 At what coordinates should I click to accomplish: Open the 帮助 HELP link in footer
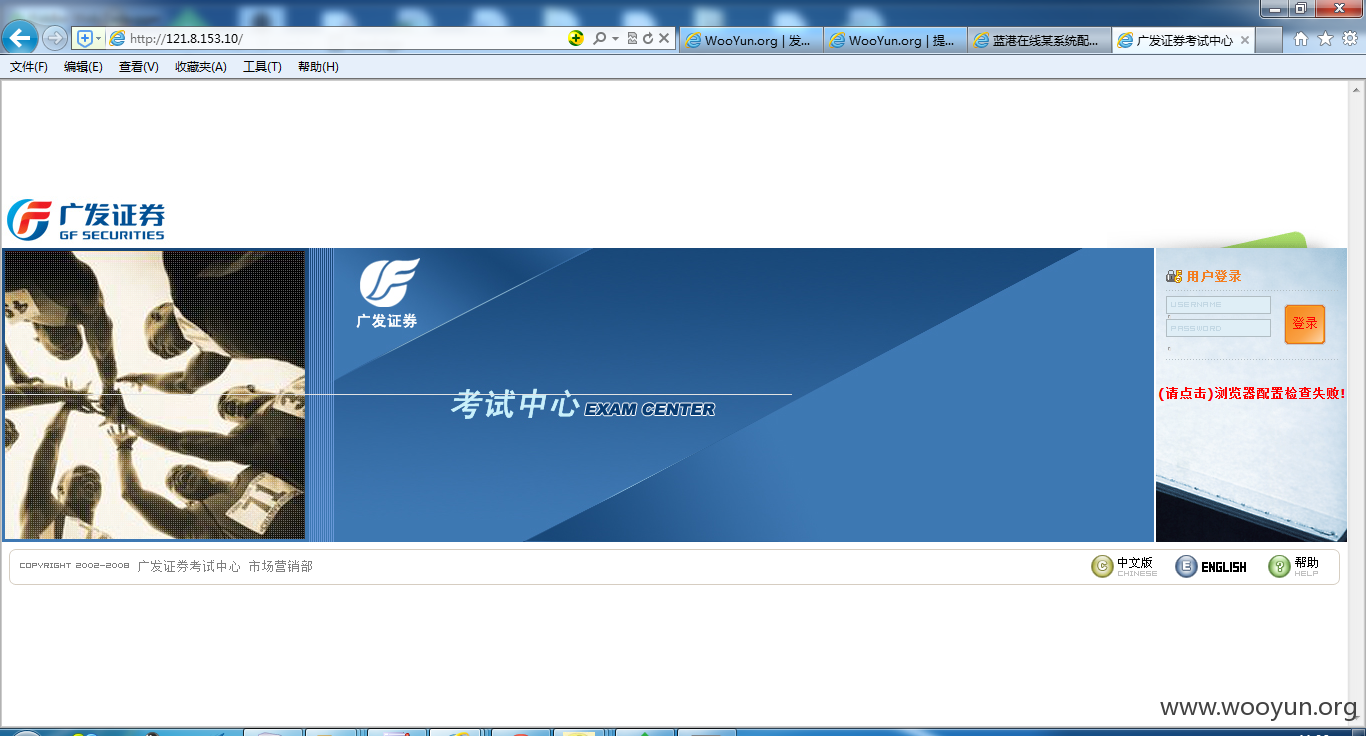pos(1306,566)
